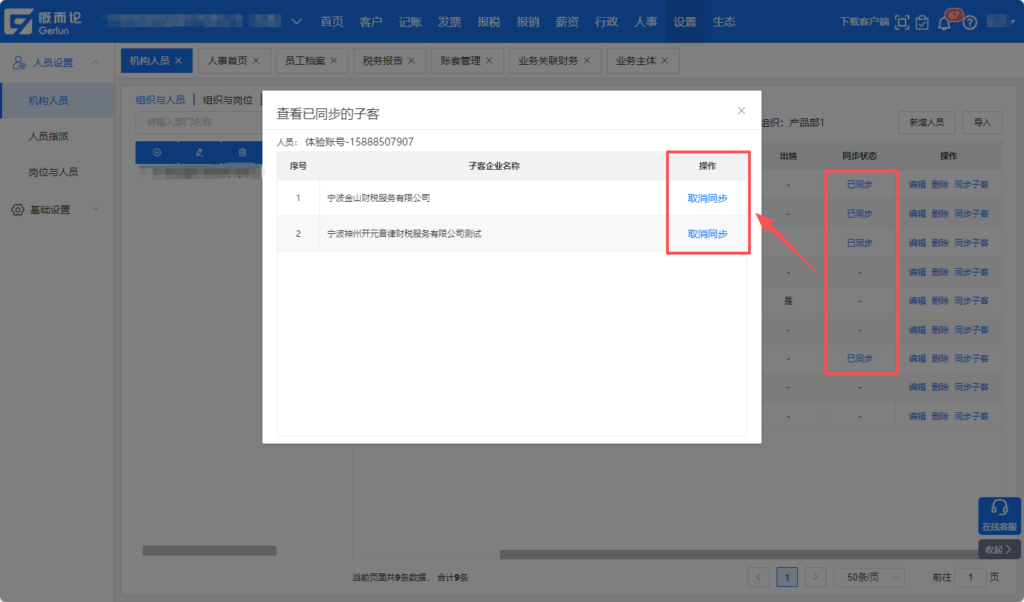Cancel sync for 宁波金山财税服务有限公司
Viewport: 1024px width, 602px height.
coord(707,198)
